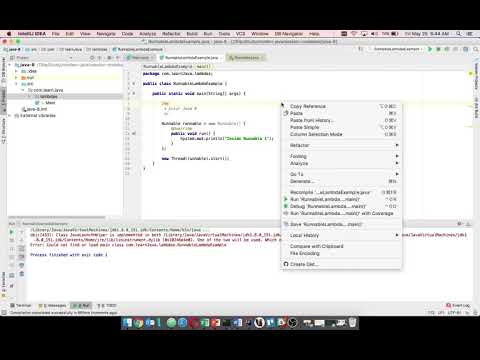The image size is (480, 360).
Task: Click the Scroll from Source icon in Project panel
Action: click(x=92, y=58)
